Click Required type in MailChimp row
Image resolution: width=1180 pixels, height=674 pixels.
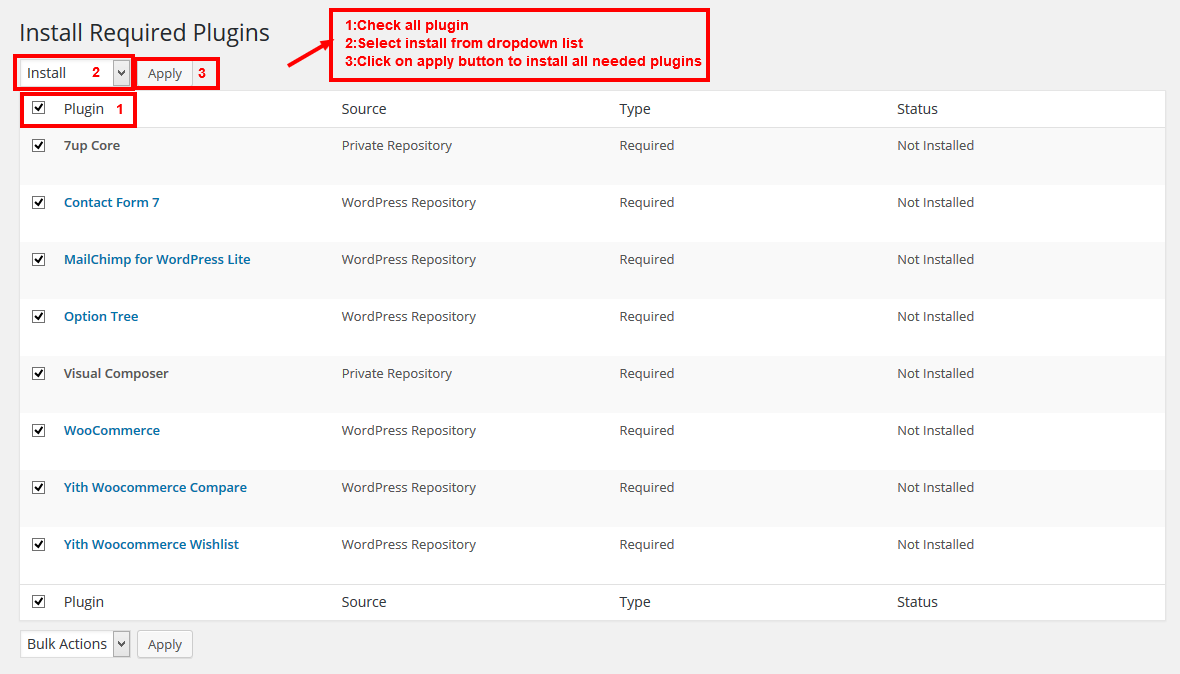pyautogui.click(x=646, y=260)
